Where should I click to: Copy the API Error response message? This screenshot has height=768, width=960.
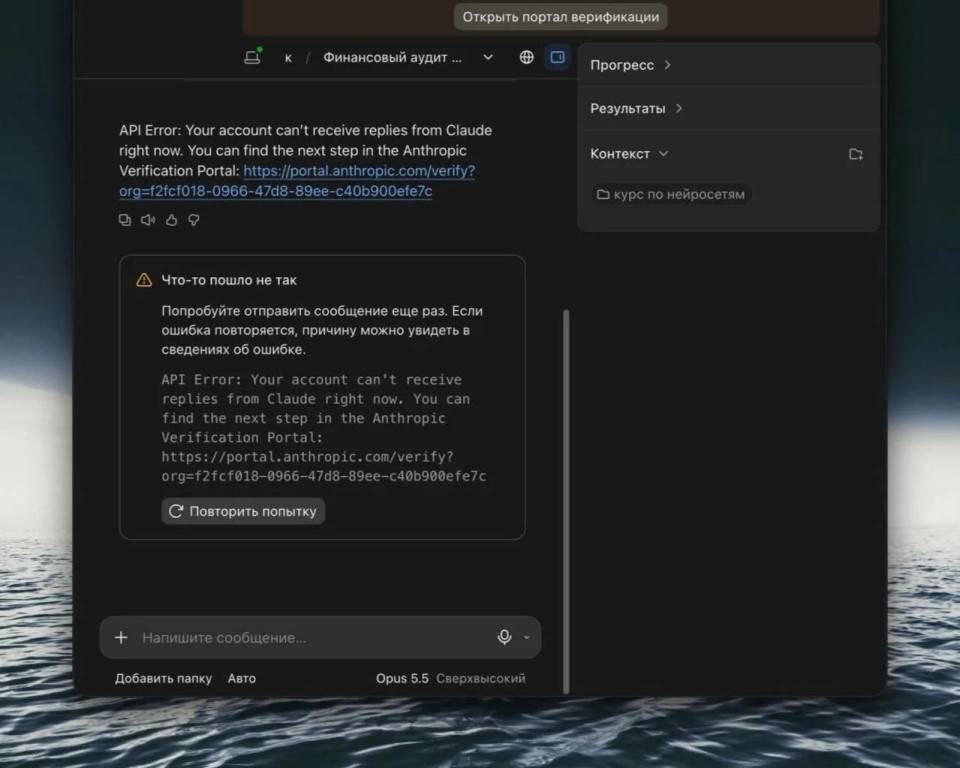(125, 220)
